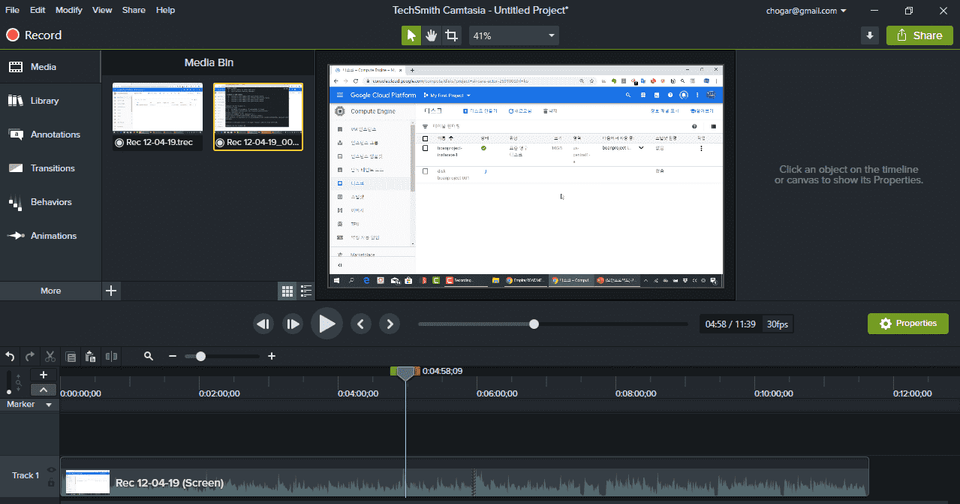Open the Animations panel
The image size is (960, 504).
[50, 235]
